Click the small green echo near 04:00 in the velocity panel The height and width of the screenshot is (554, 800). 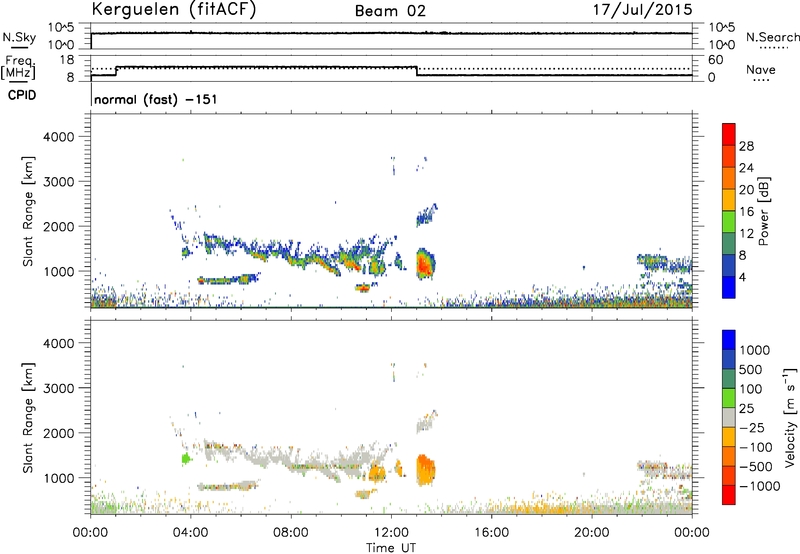coord(186,458)
